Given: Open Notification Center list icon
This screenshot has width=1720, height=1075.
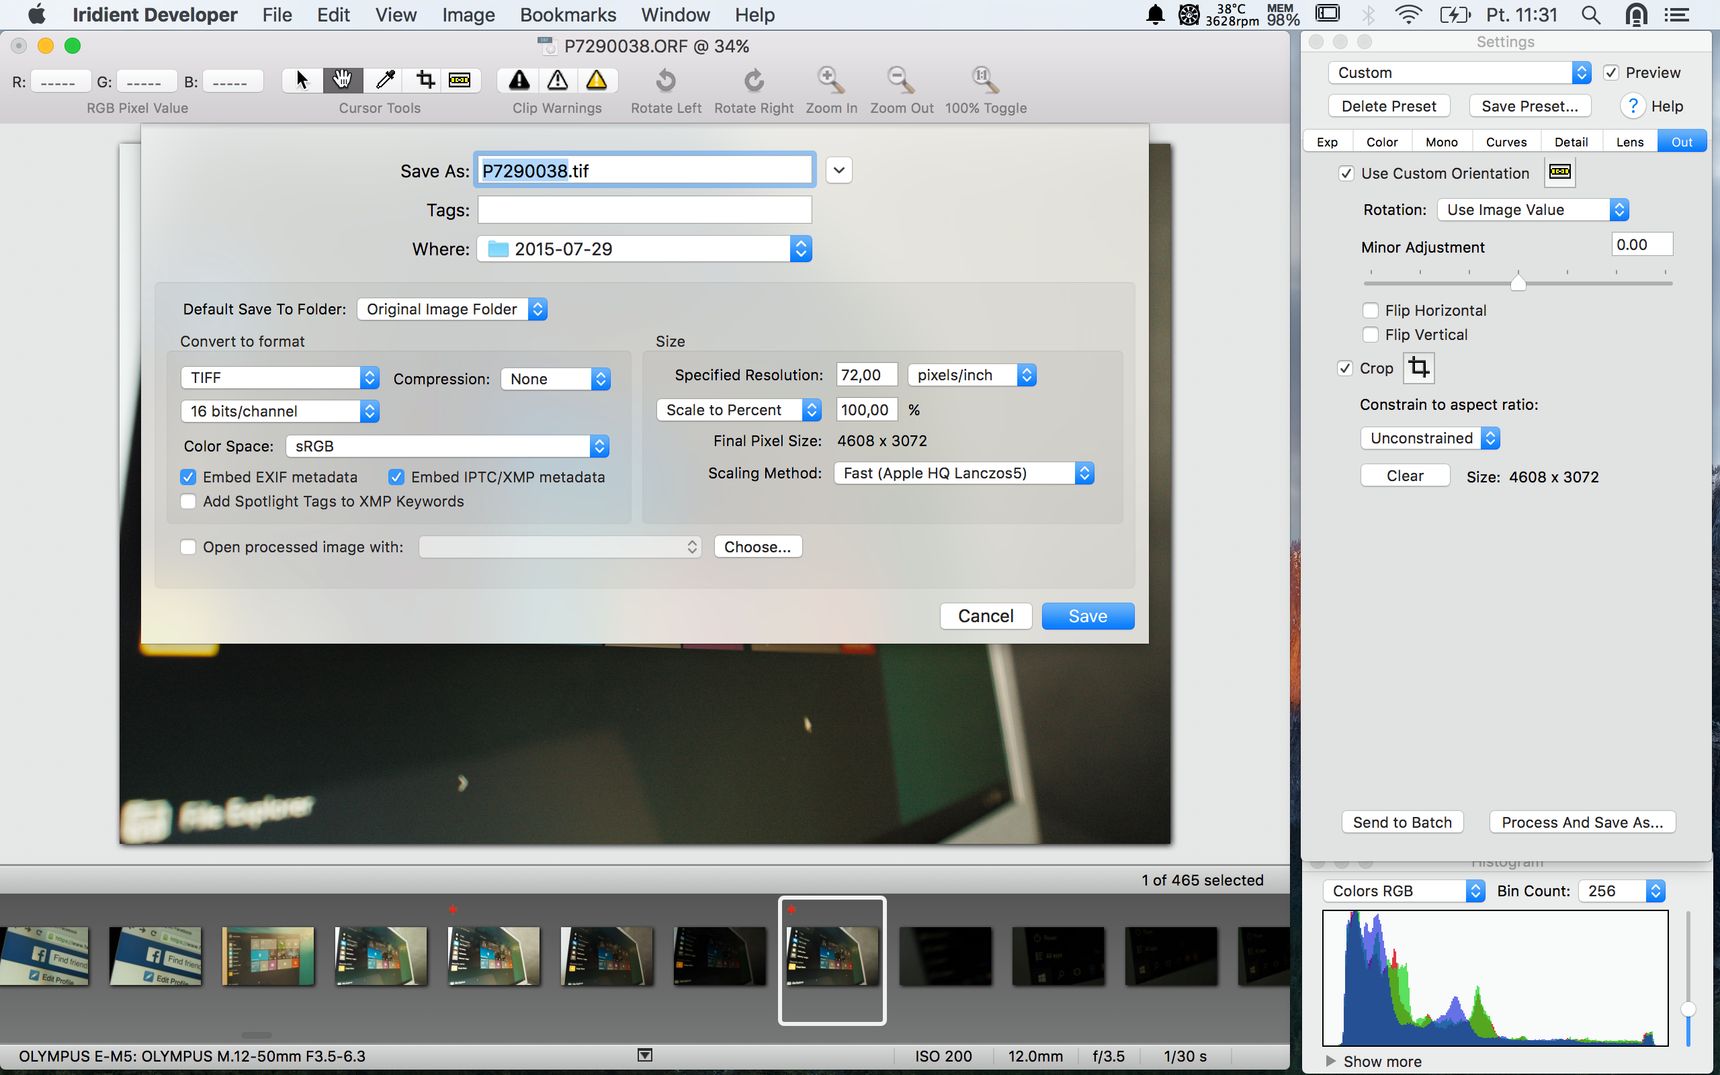Looking at the screenshot, I should pos(1676,15).
